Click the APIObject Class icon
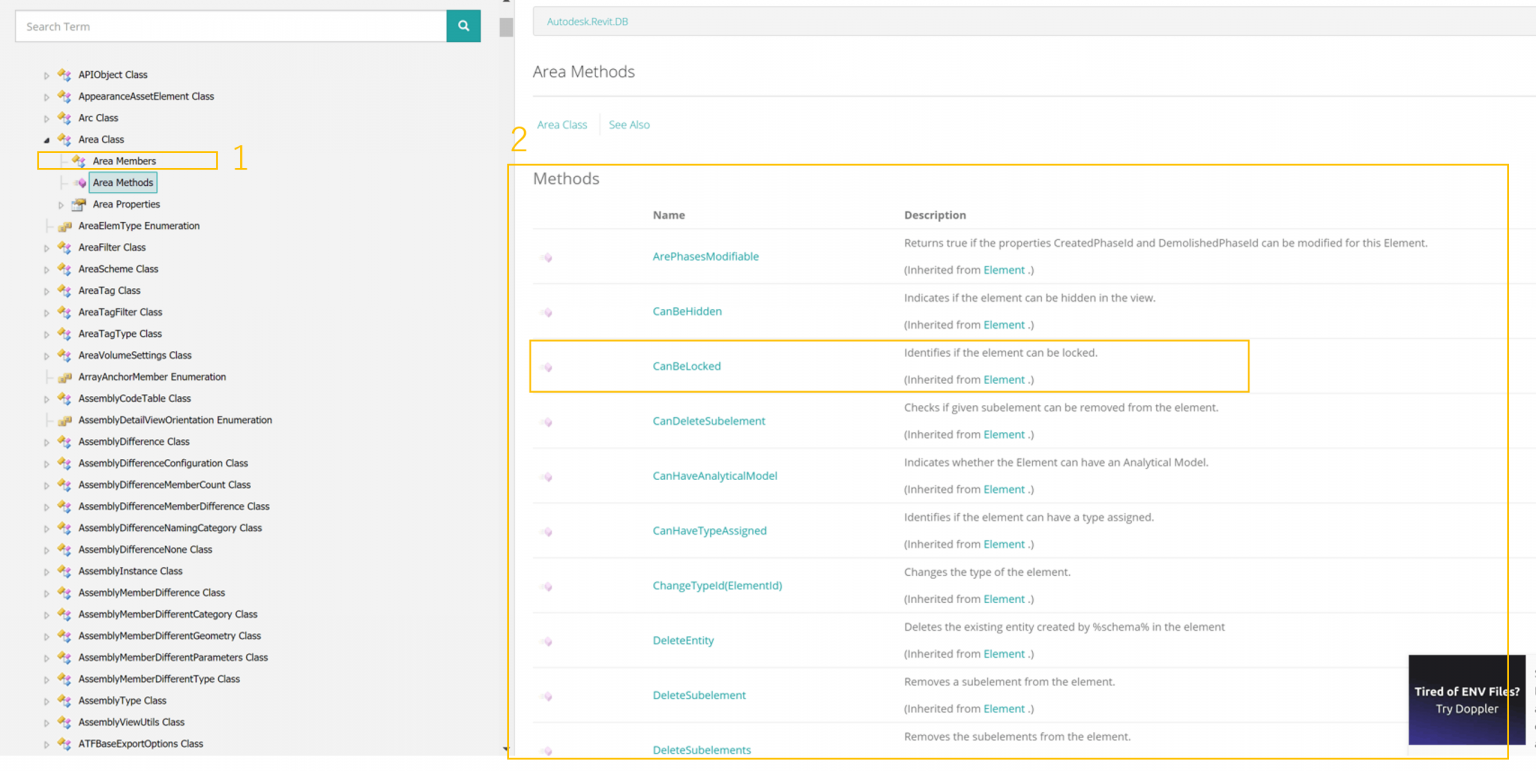 tap(65, 75)
